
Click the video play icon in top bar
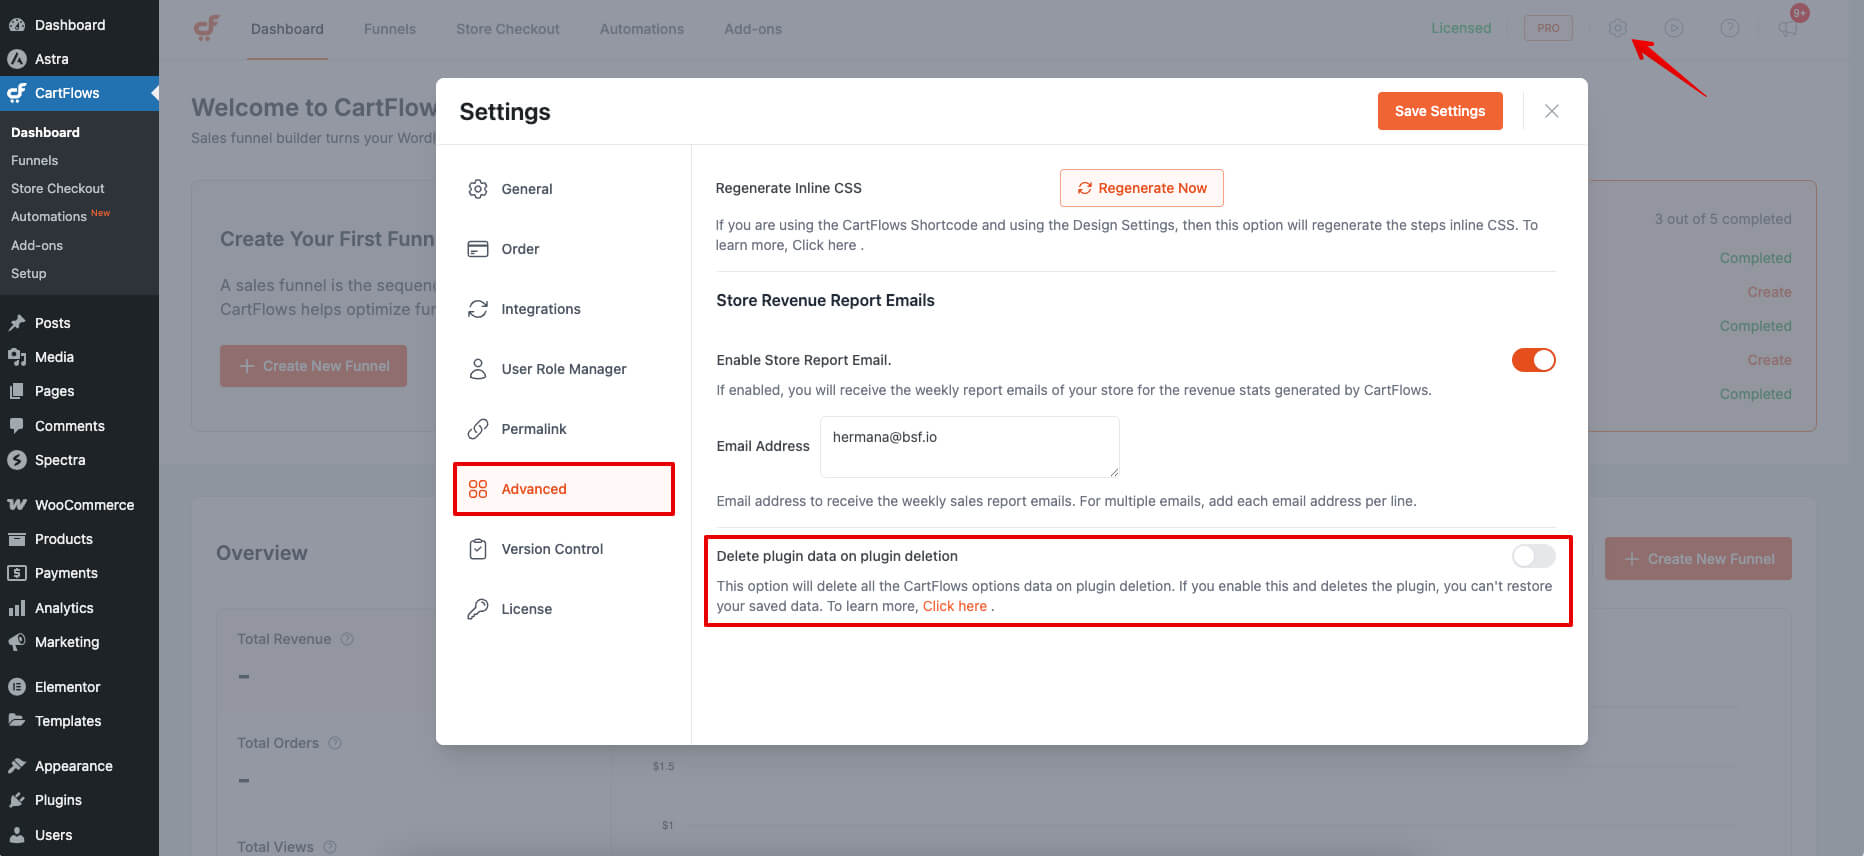tap(1674, 28)
